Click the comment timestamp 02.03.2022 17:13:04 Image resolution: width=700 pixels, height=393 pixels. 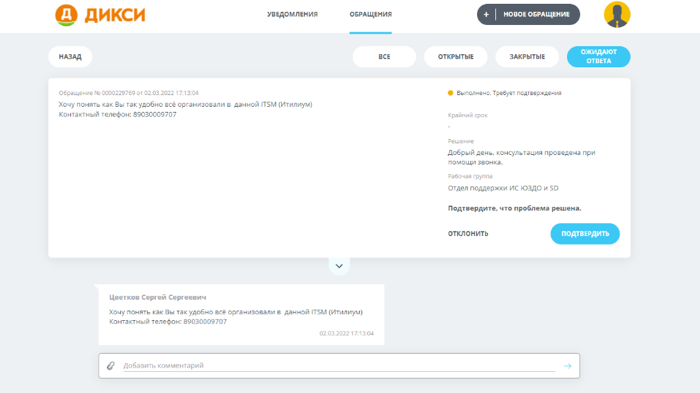coord(346,334)
